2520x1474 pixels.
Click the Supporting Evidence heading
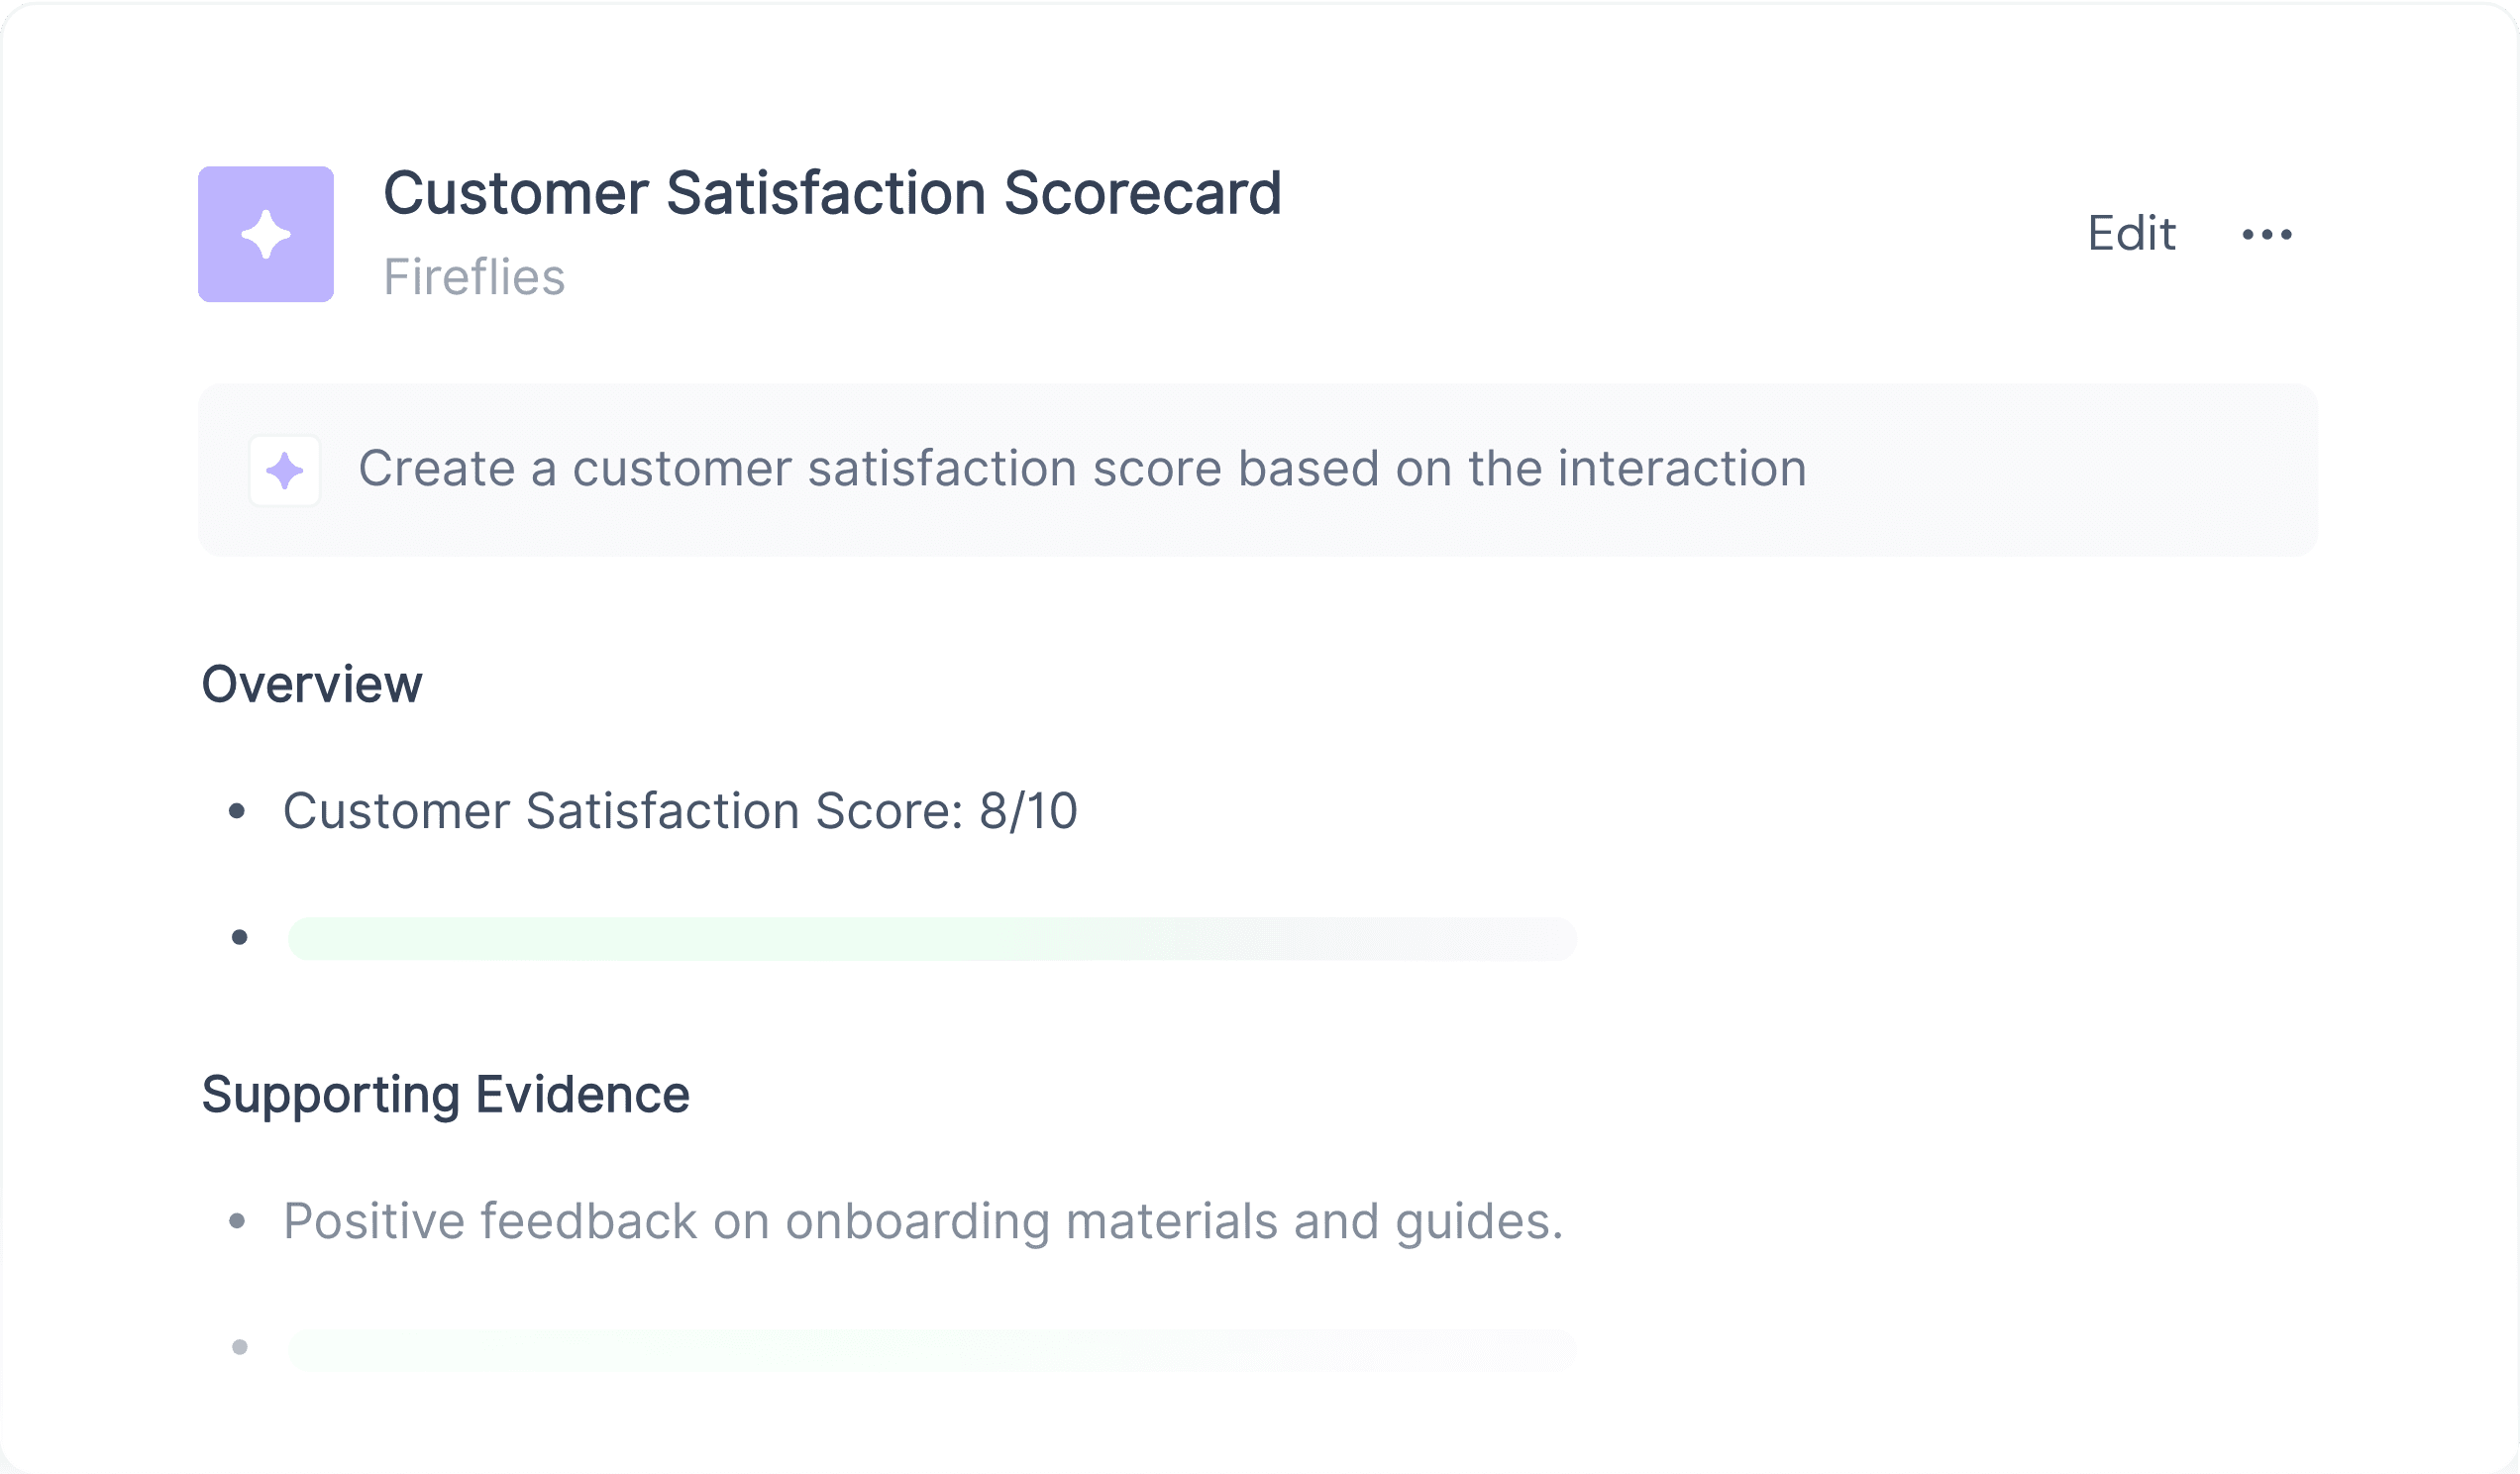click(x=446, y=1095)
